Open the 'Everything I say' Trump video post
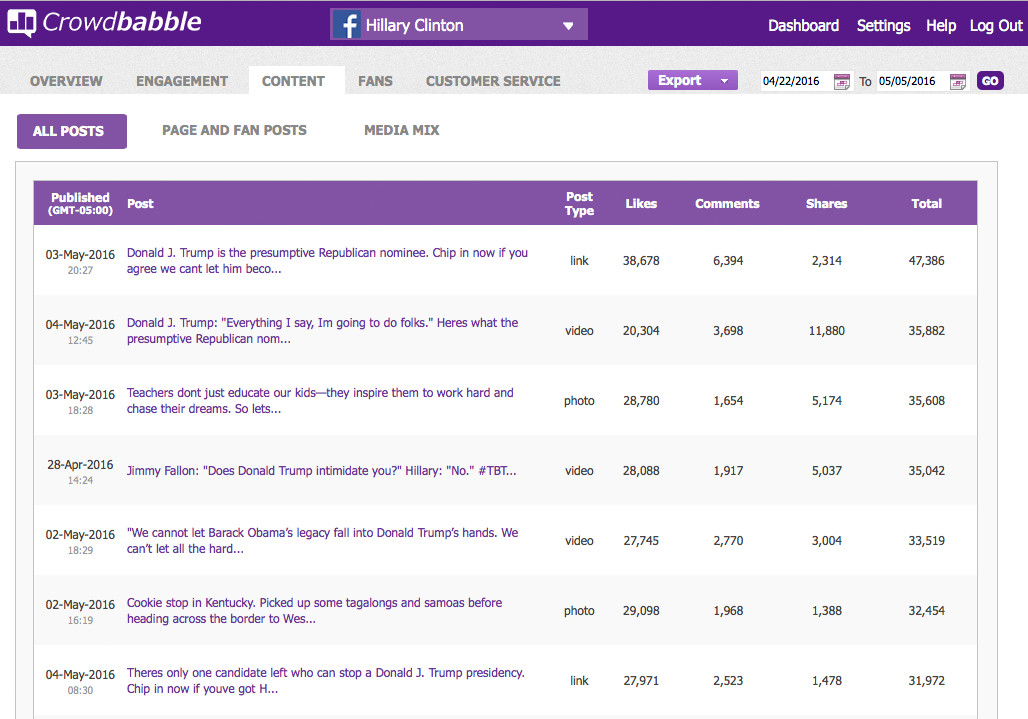This screenshot has height=719, width=1028. coord(322,331)
